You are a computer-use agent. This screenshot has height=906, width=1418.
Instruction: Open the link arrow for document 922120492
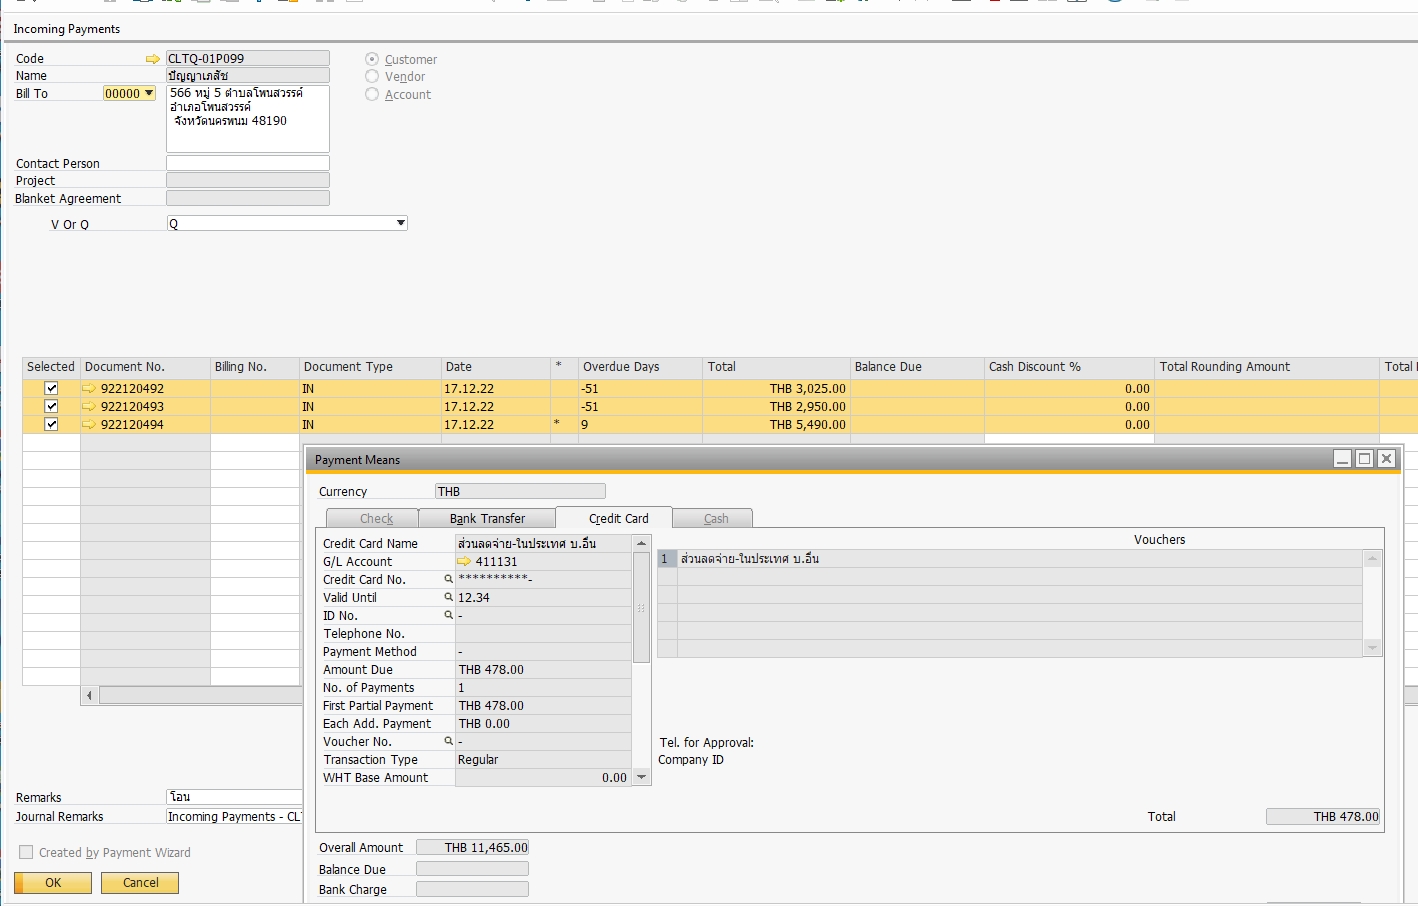(90, 389)
